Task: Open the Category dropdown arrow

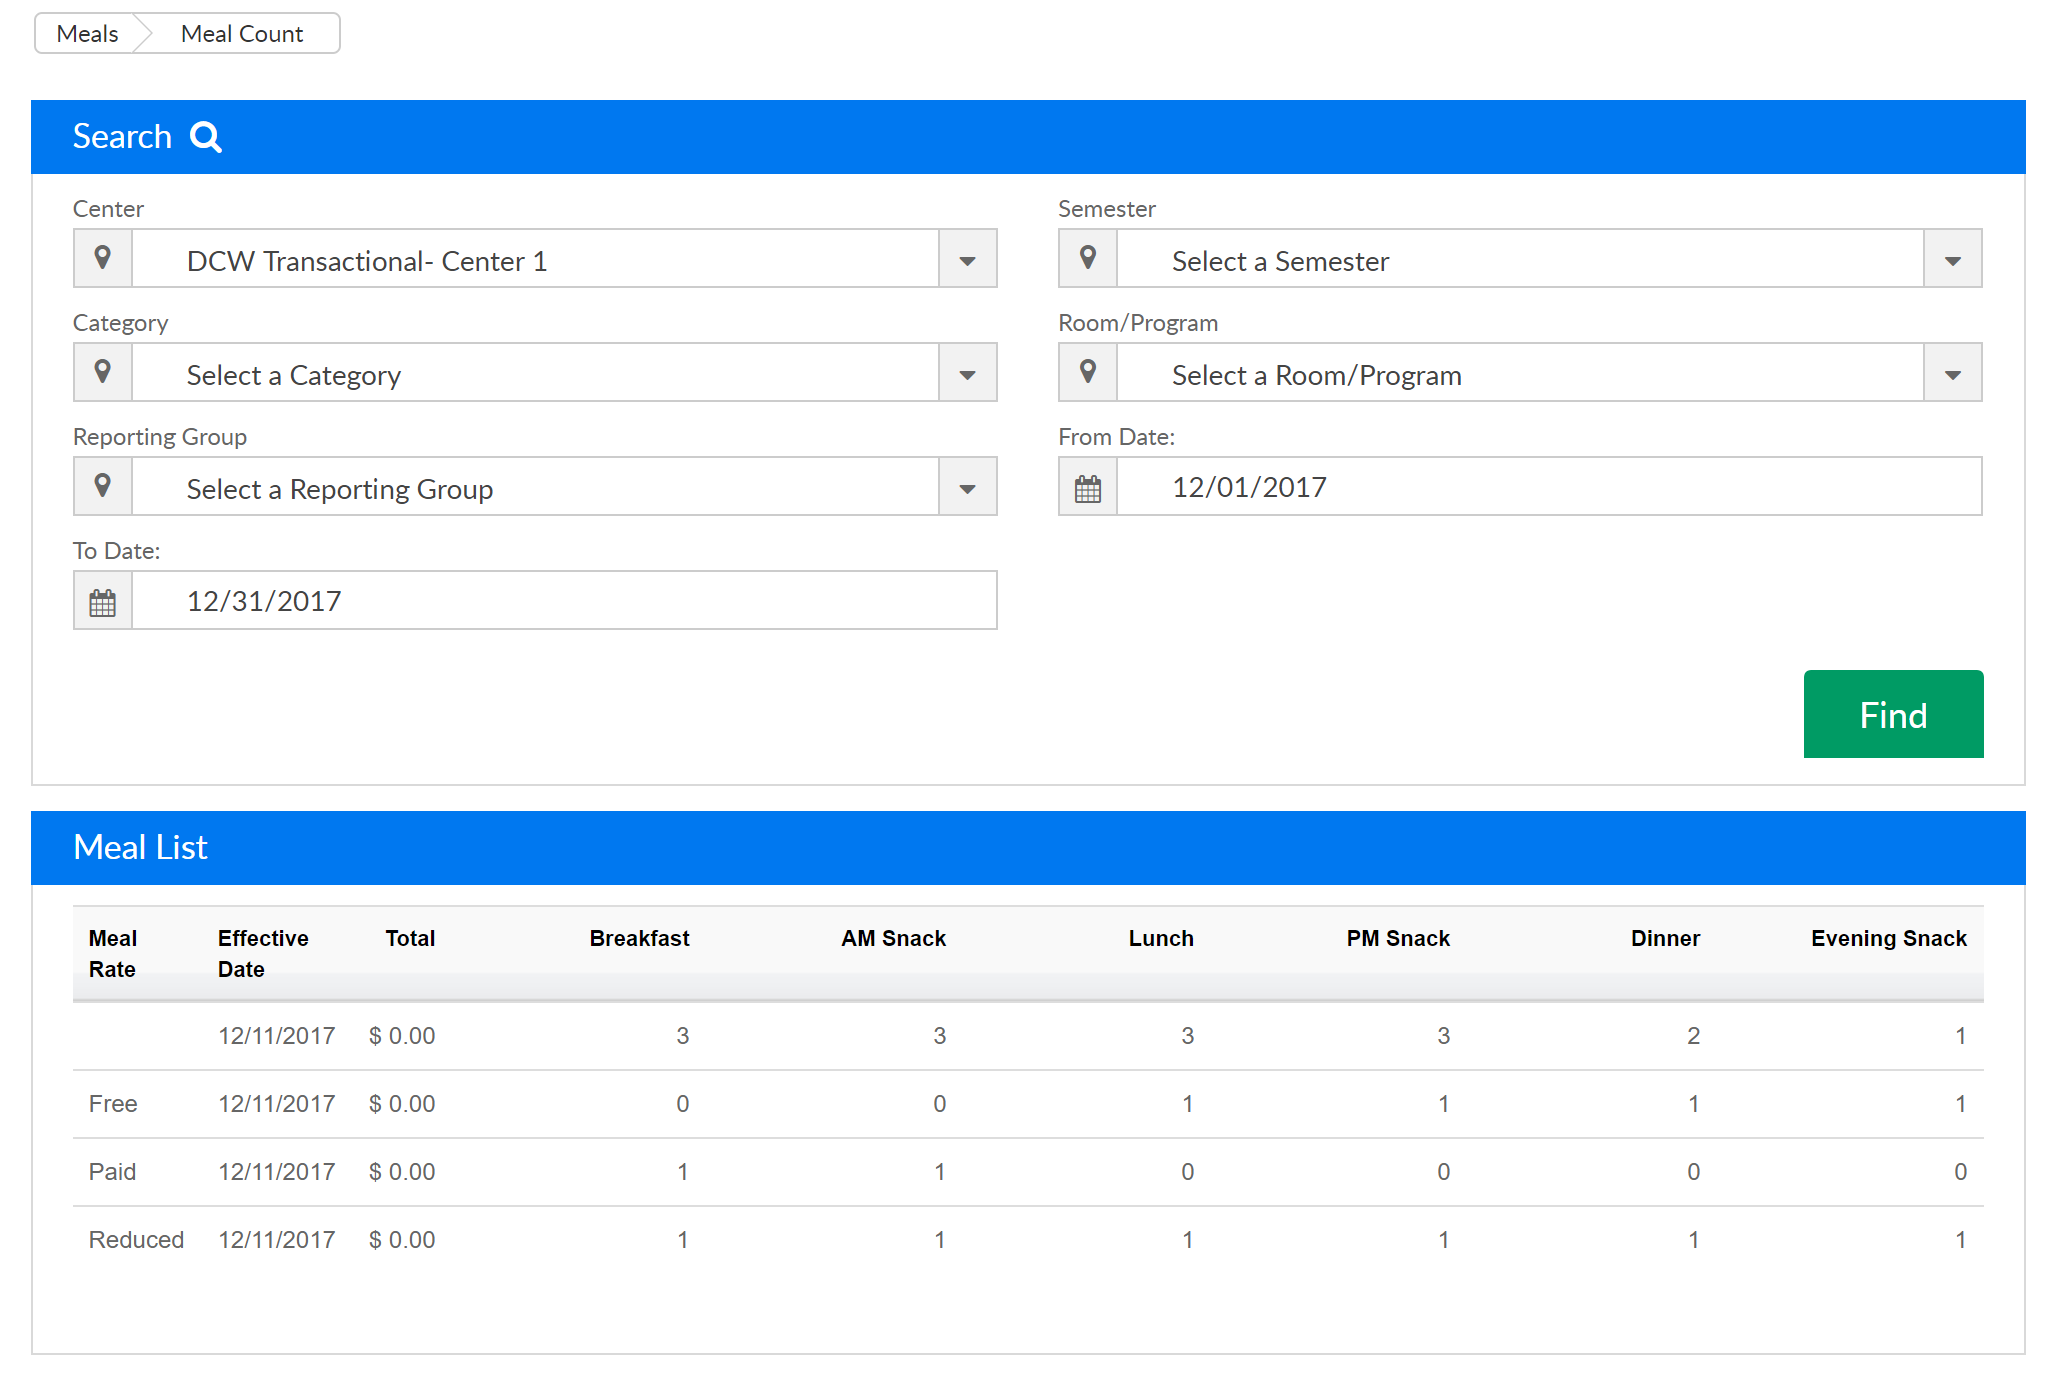Action: (967, 374)
